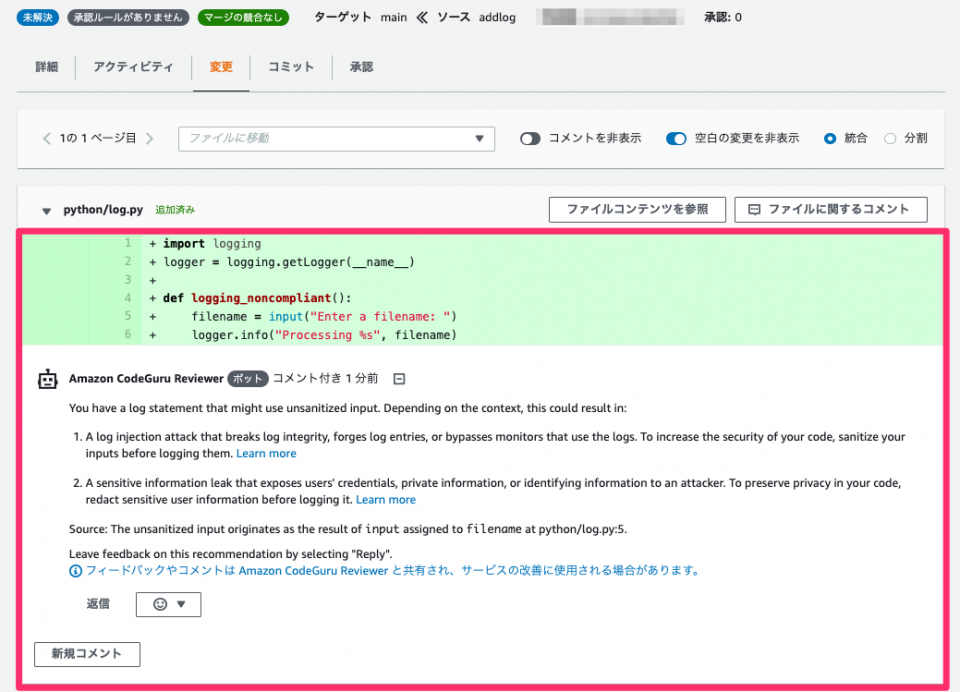960x692 pixels.
Task: Go to next page with right arrow
Action: pos(150,139)
